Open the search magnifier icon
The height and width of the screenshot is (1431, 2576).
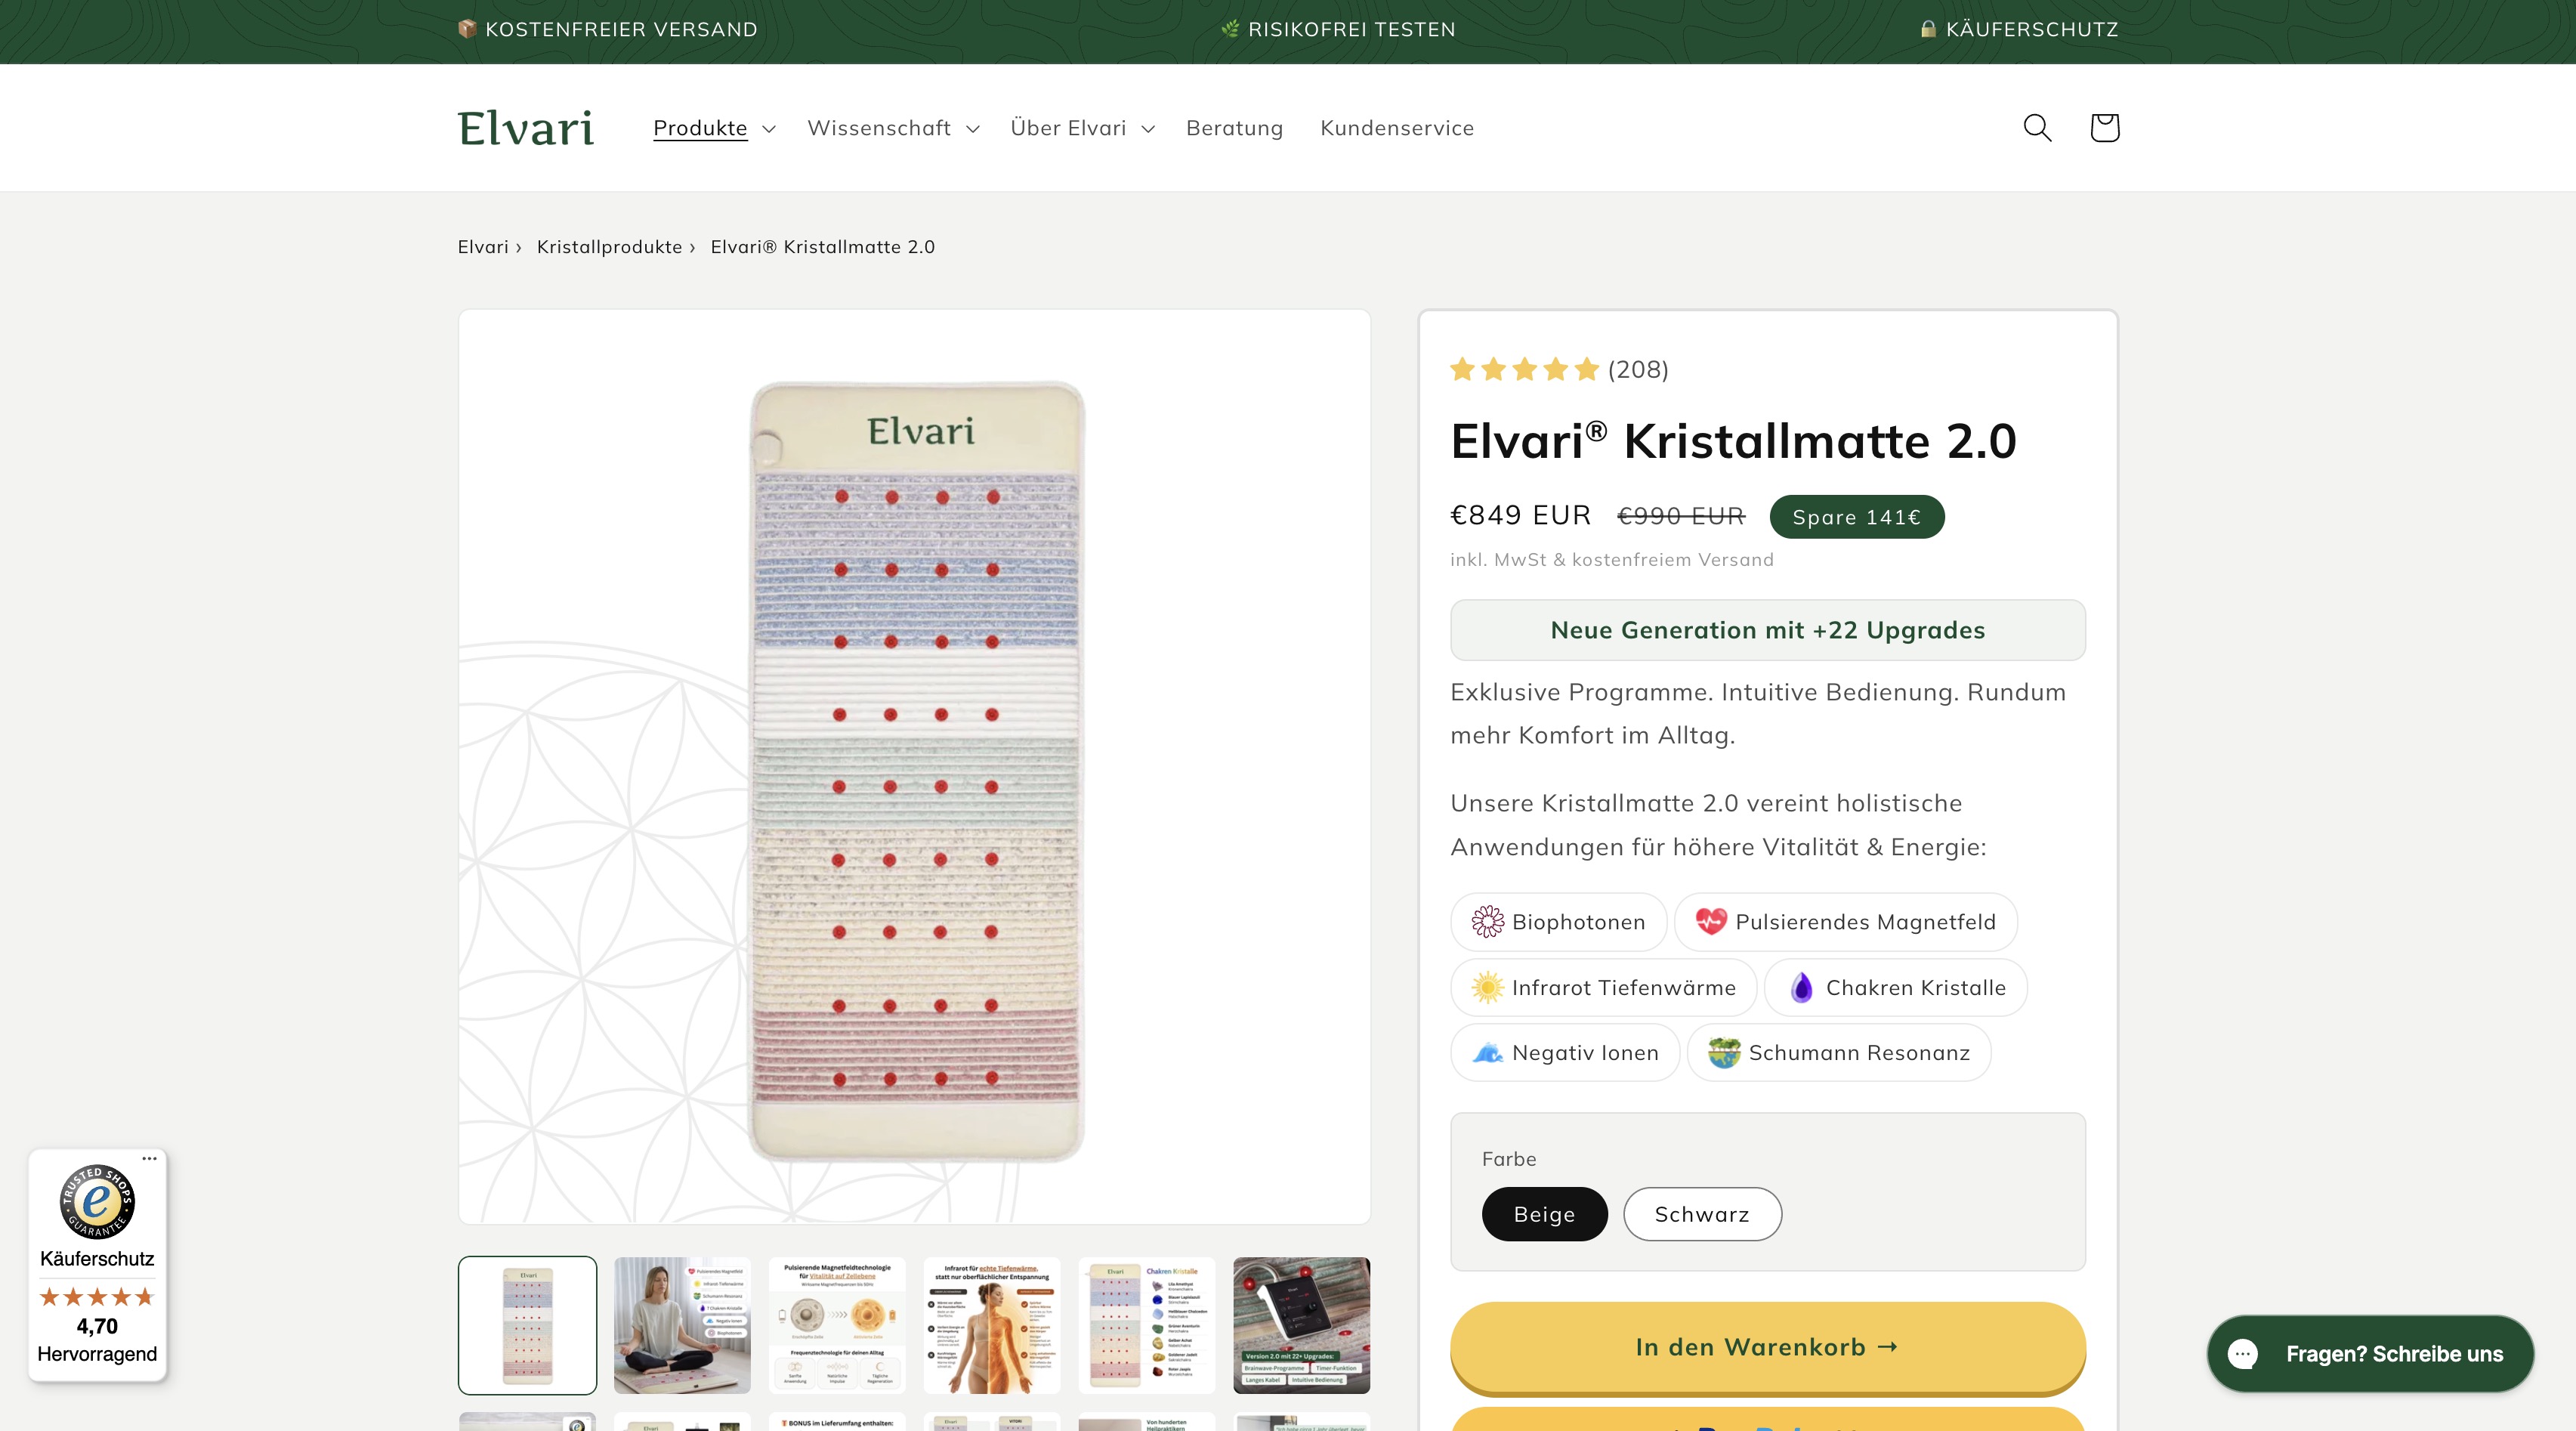[x=2037, y=128]
